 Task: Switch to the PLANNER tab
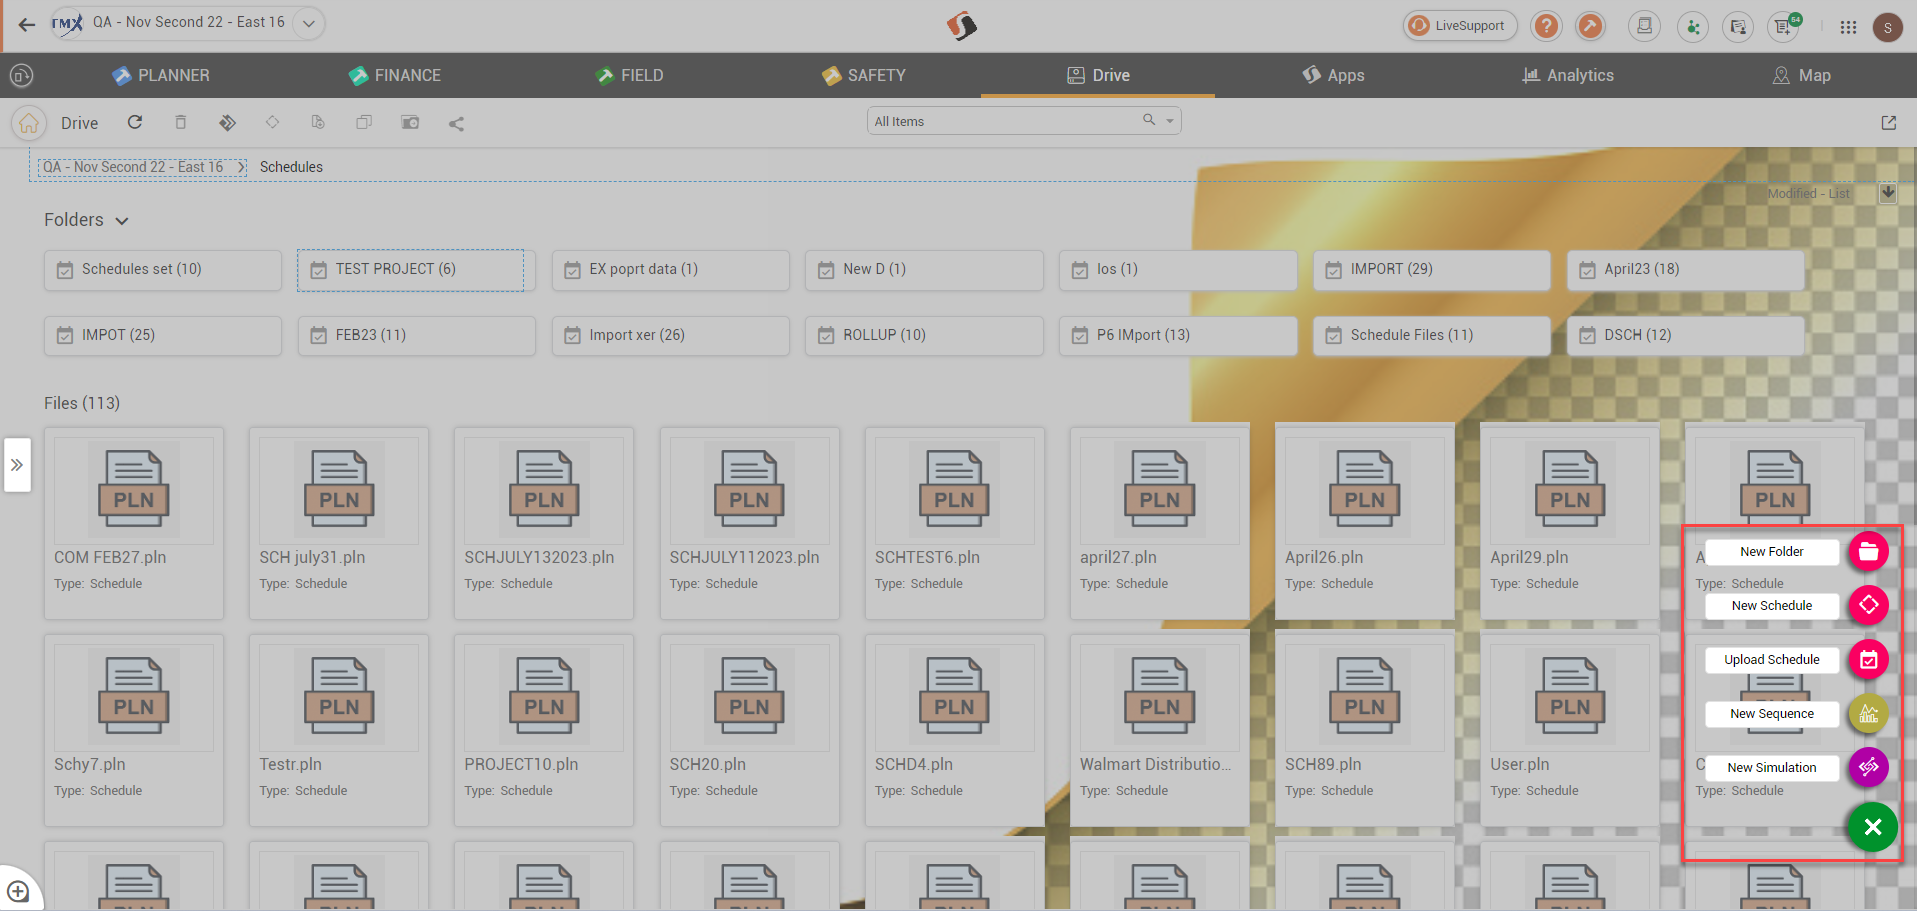coord(161,75)
